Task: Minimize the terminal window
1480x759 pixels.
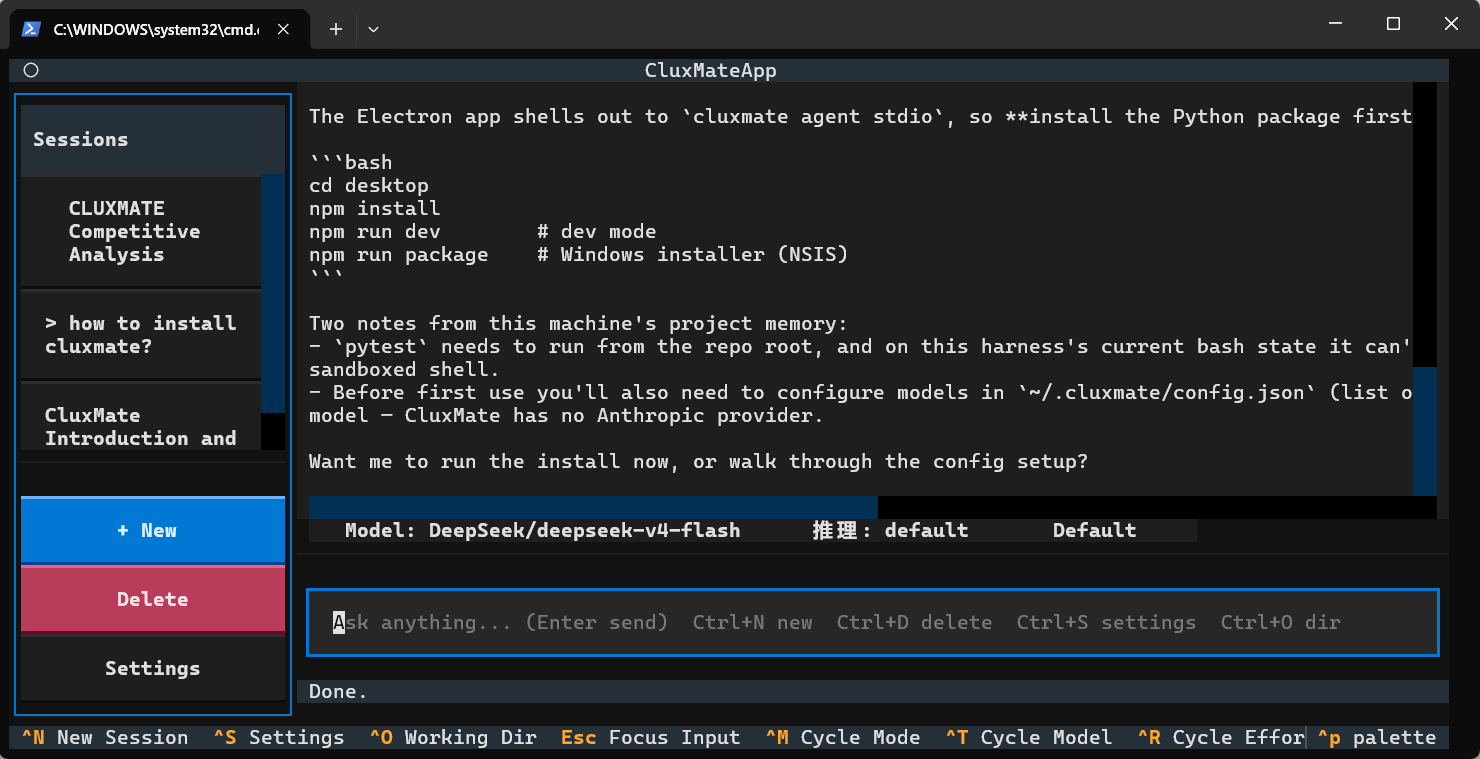Action: pos(1334,23)
